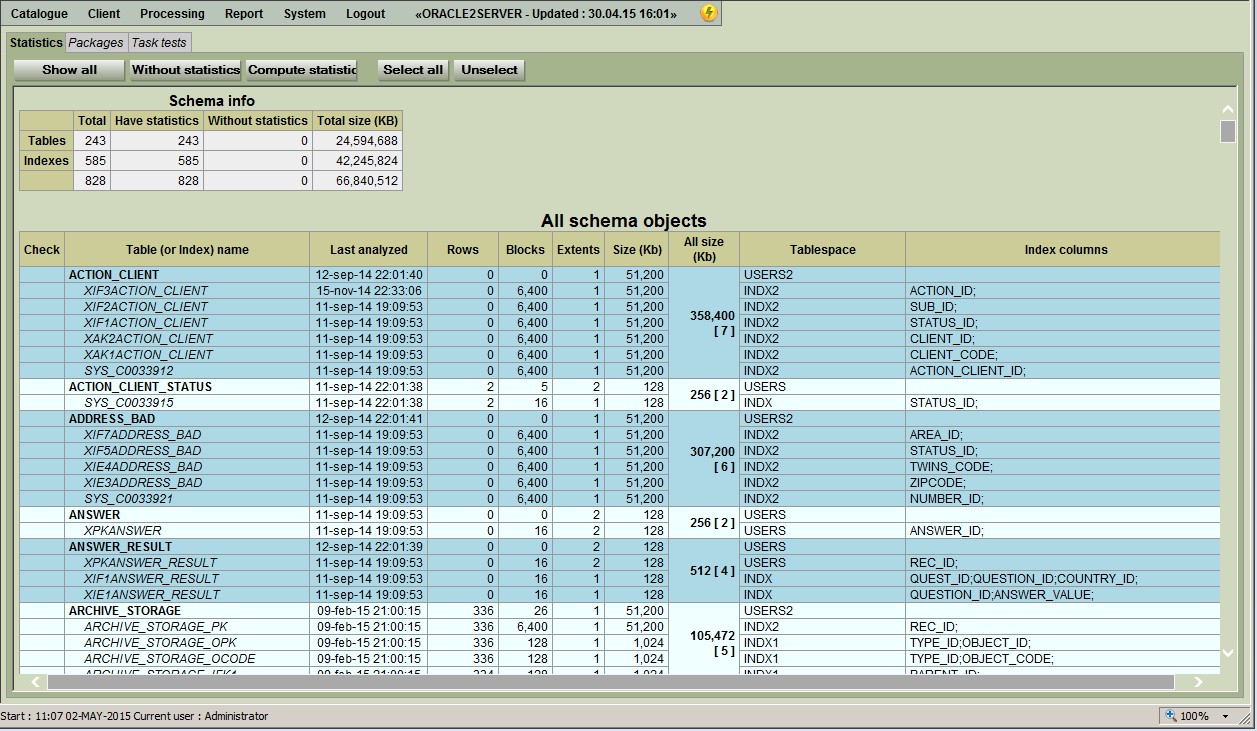
Task: Tick the Check cell for ACTION_CLIENT row
Action: tap(42, 274)
